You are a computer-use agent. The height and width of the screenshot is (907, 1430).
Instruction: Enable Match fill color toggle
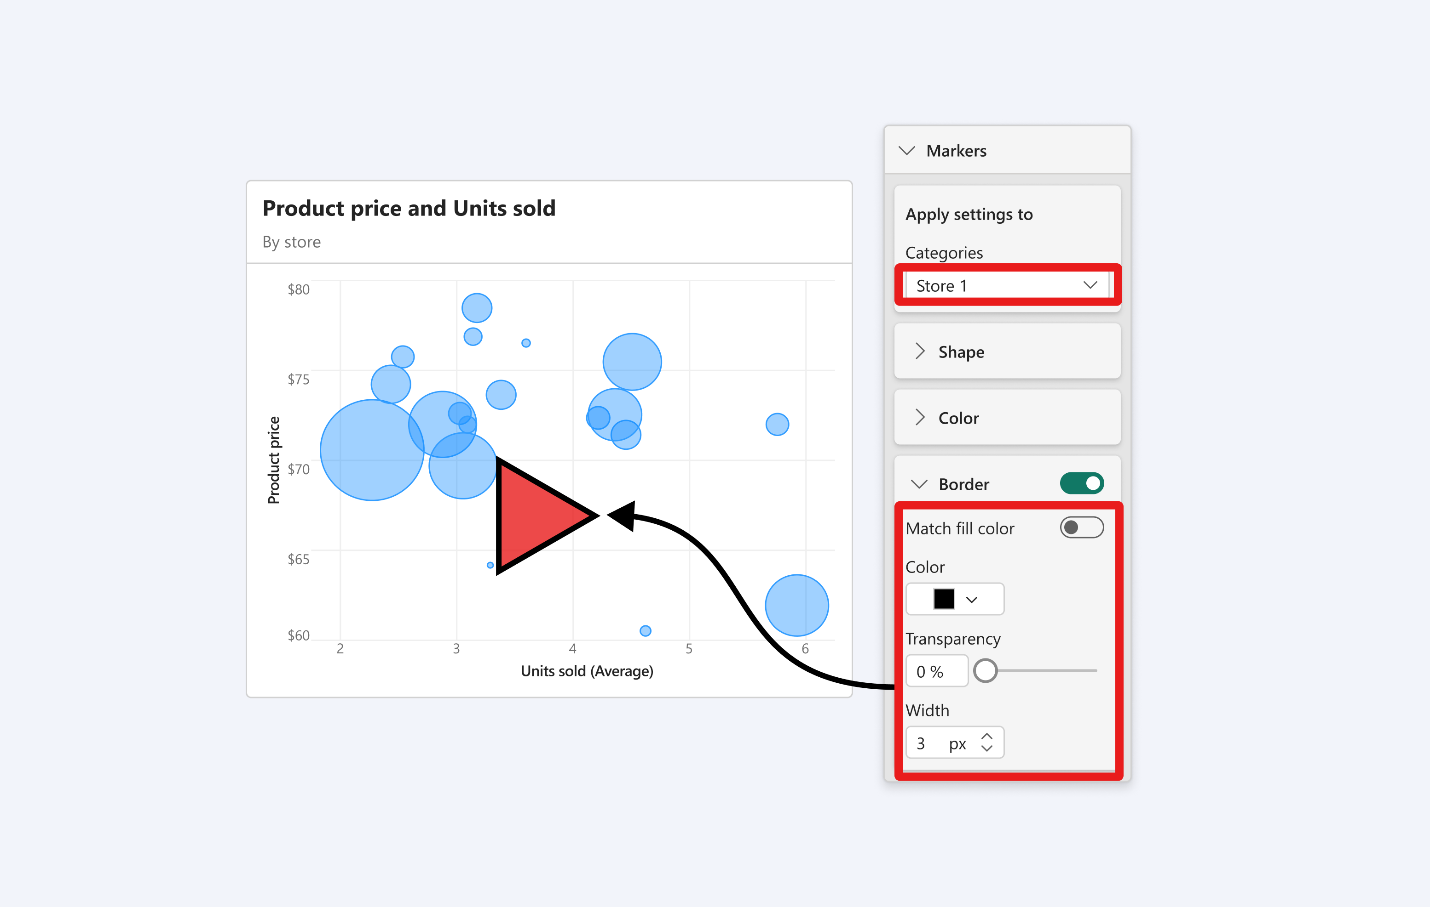point(1081,528)
